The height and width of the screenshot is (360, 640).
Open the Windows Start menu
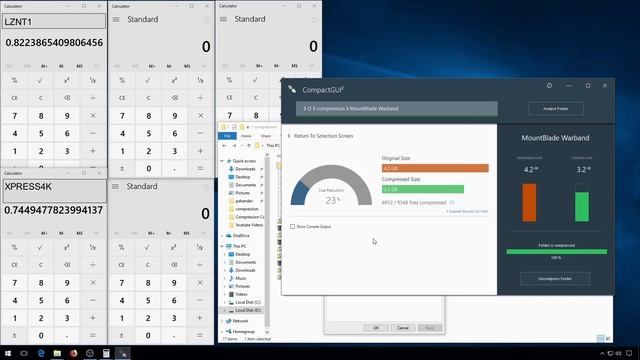(8, 353)
